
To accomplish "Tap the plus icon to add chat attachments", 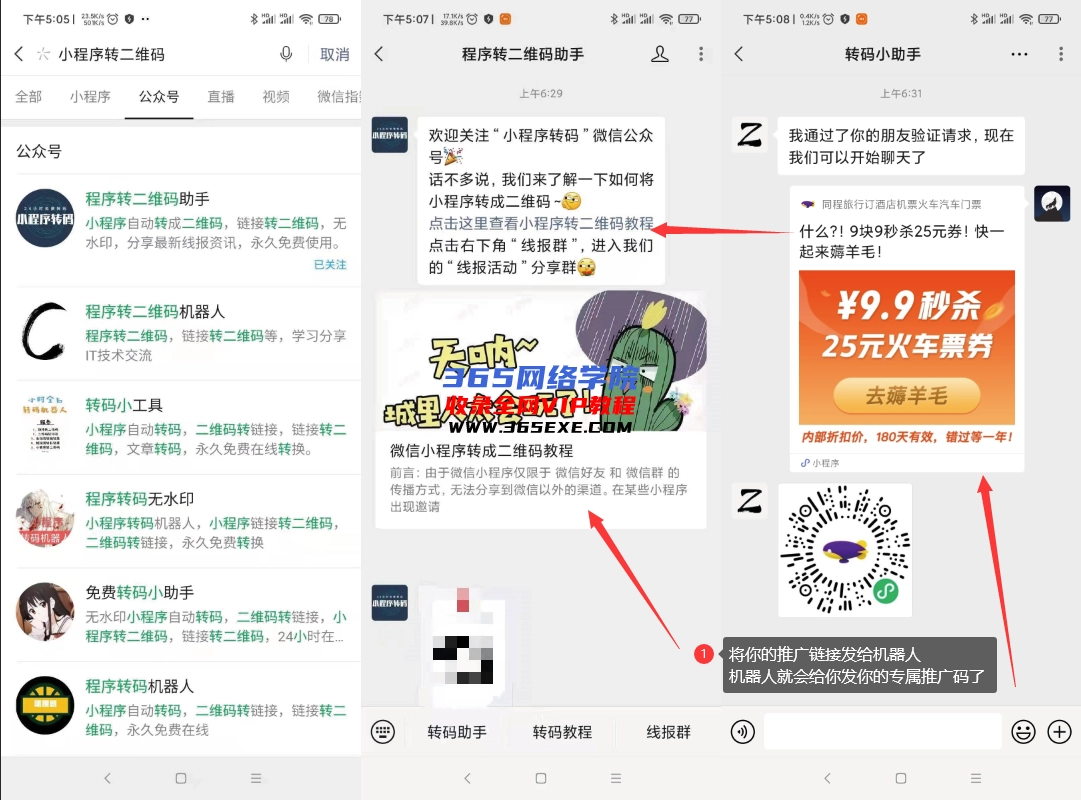I will click(1060, 732).
